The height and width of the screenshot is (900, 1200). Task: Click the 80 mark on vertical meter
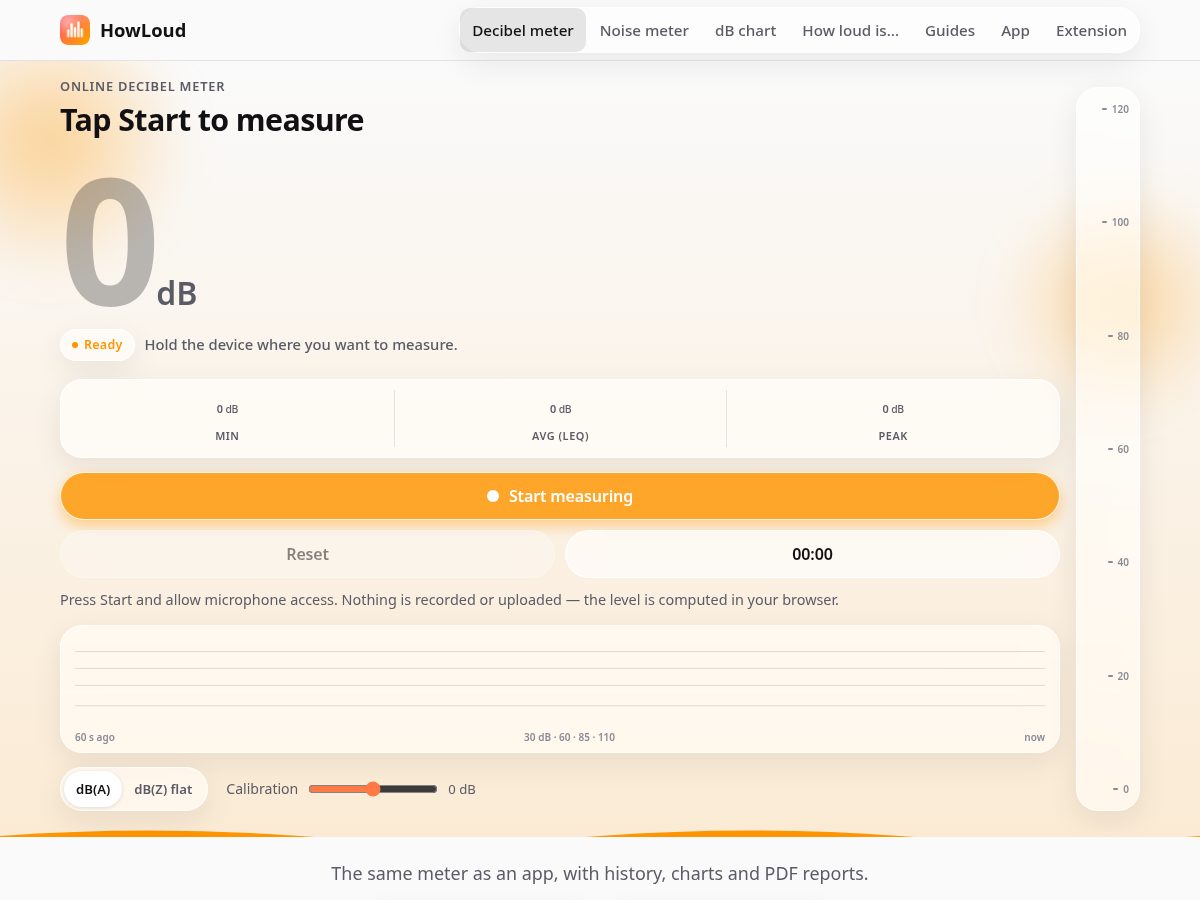coord(1118,336)
